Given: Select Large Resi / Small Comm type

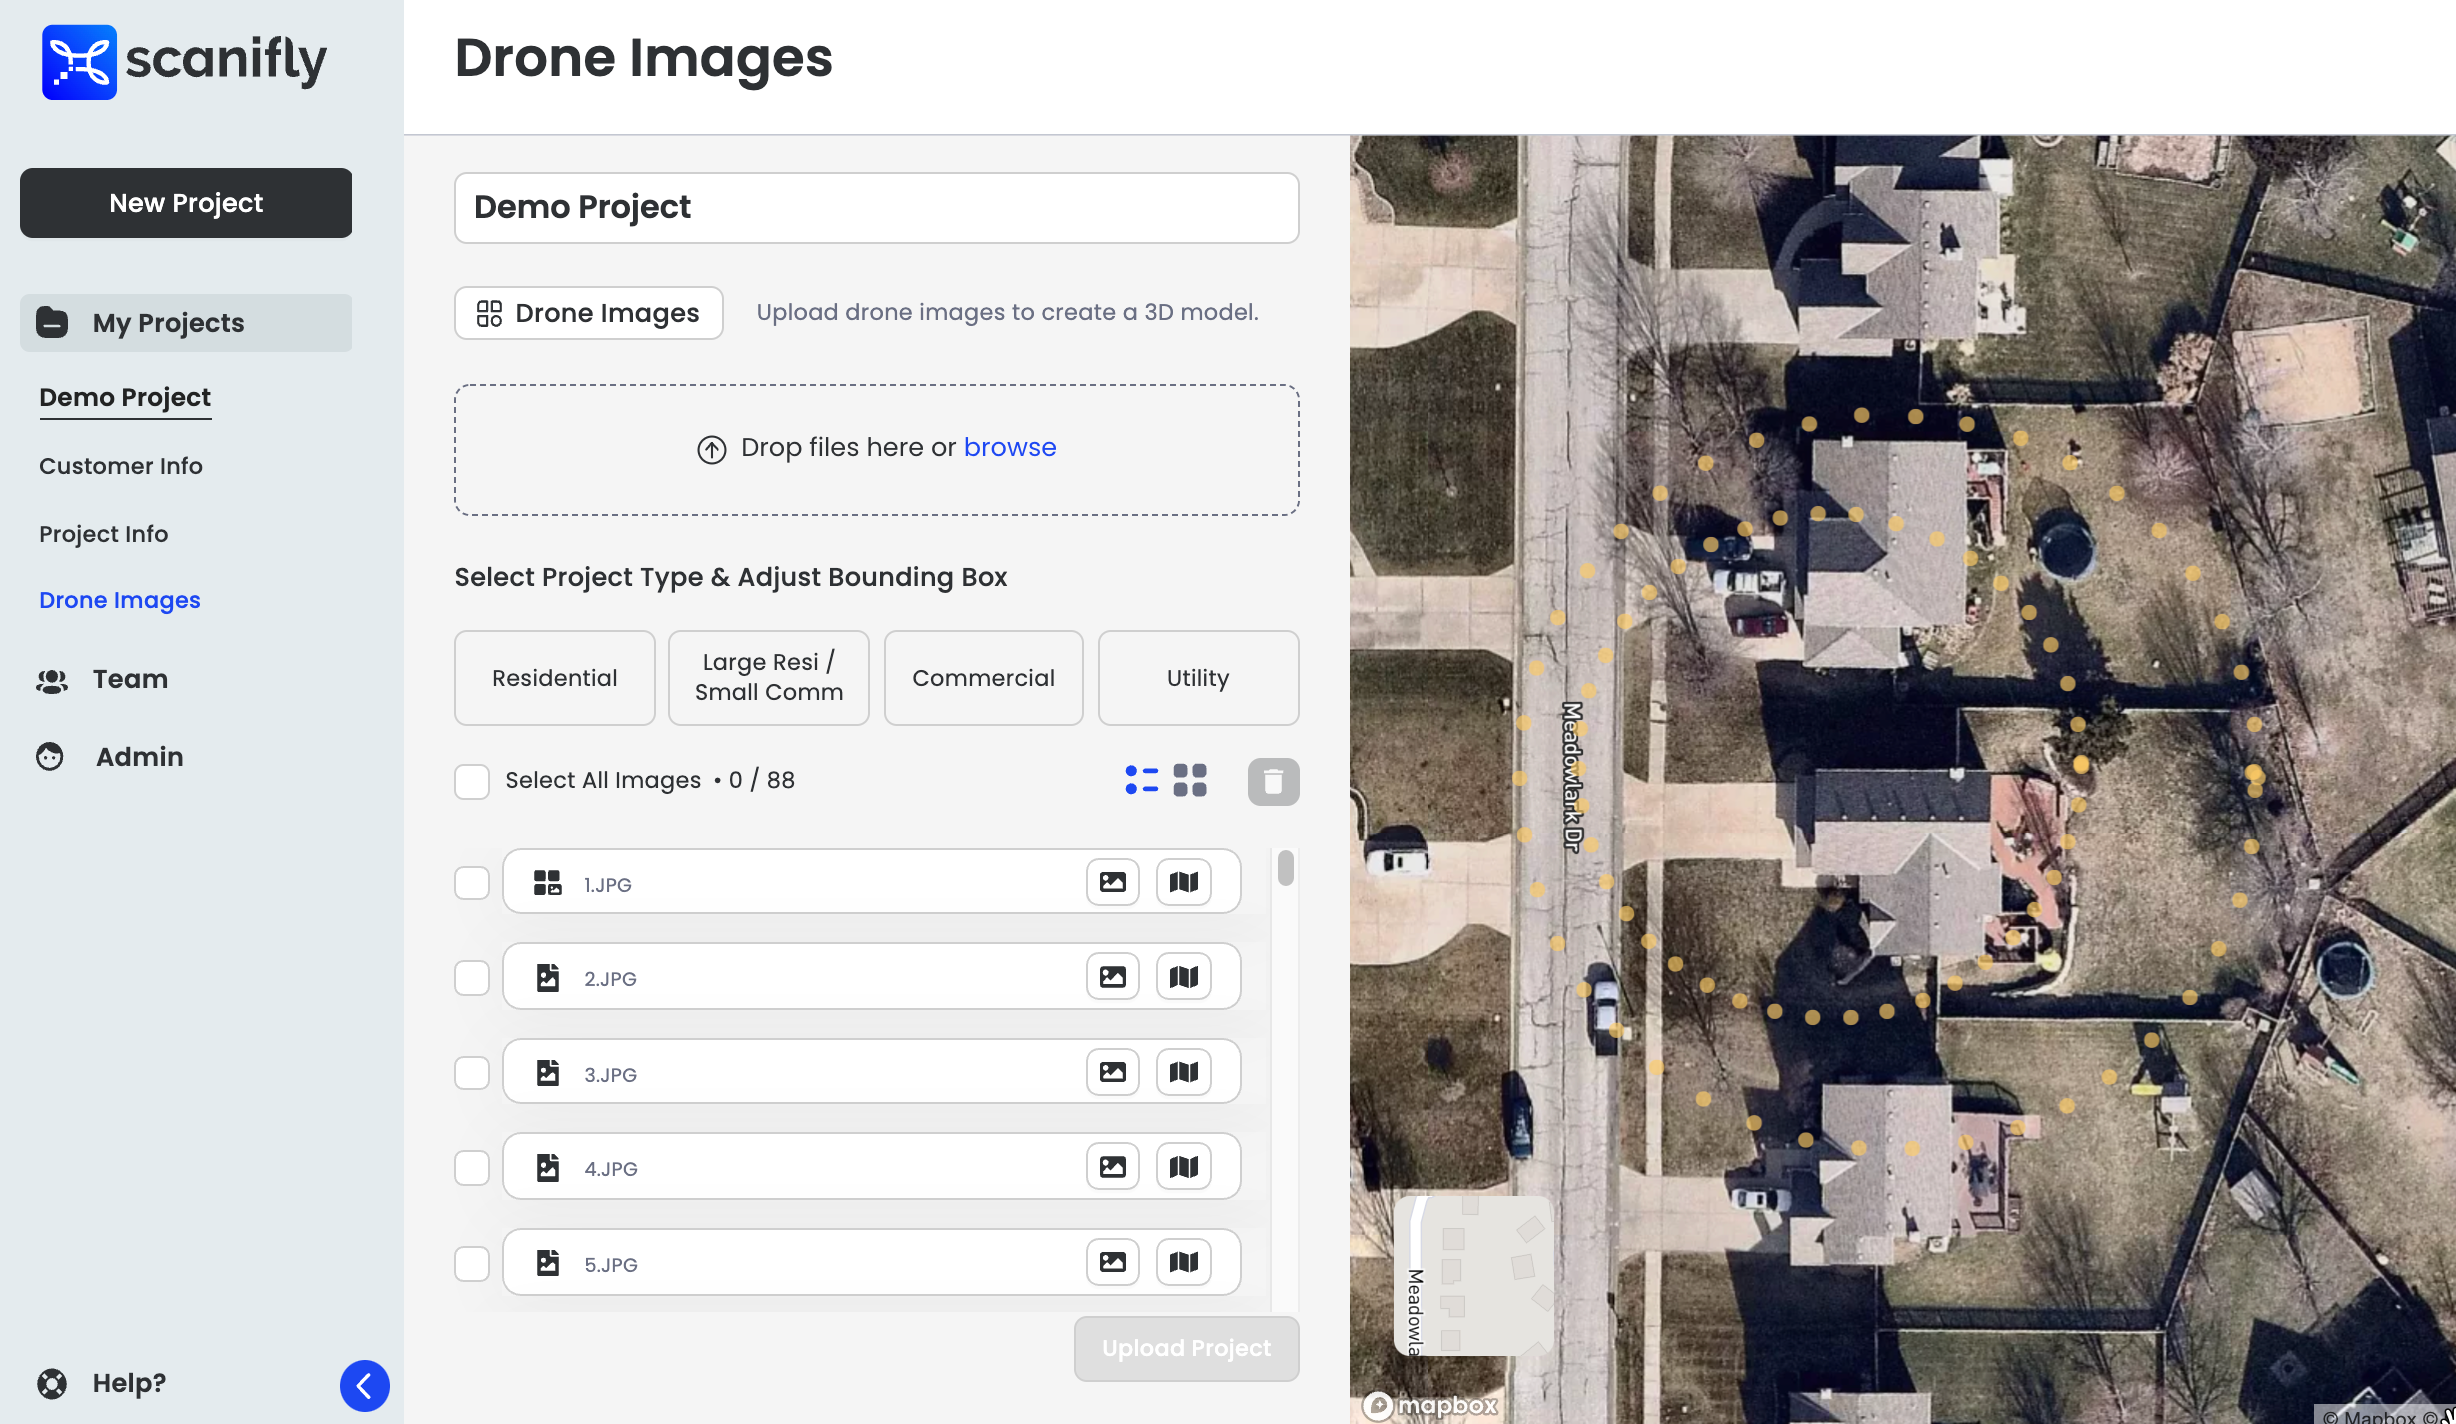Looking at the screenshot, I should [769, 678].
